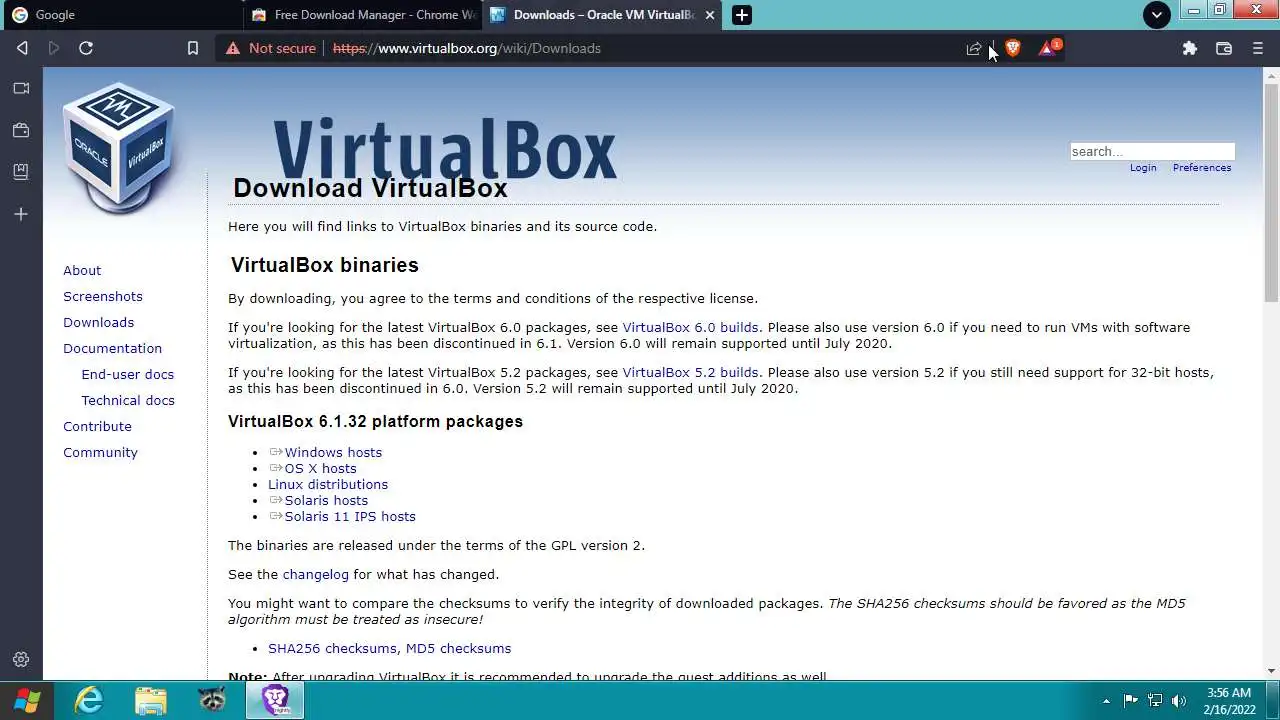Open File Explorer from taskbar
This screenshot has height=720, width=1280.
pyautogui.click(x=151, y=700)
